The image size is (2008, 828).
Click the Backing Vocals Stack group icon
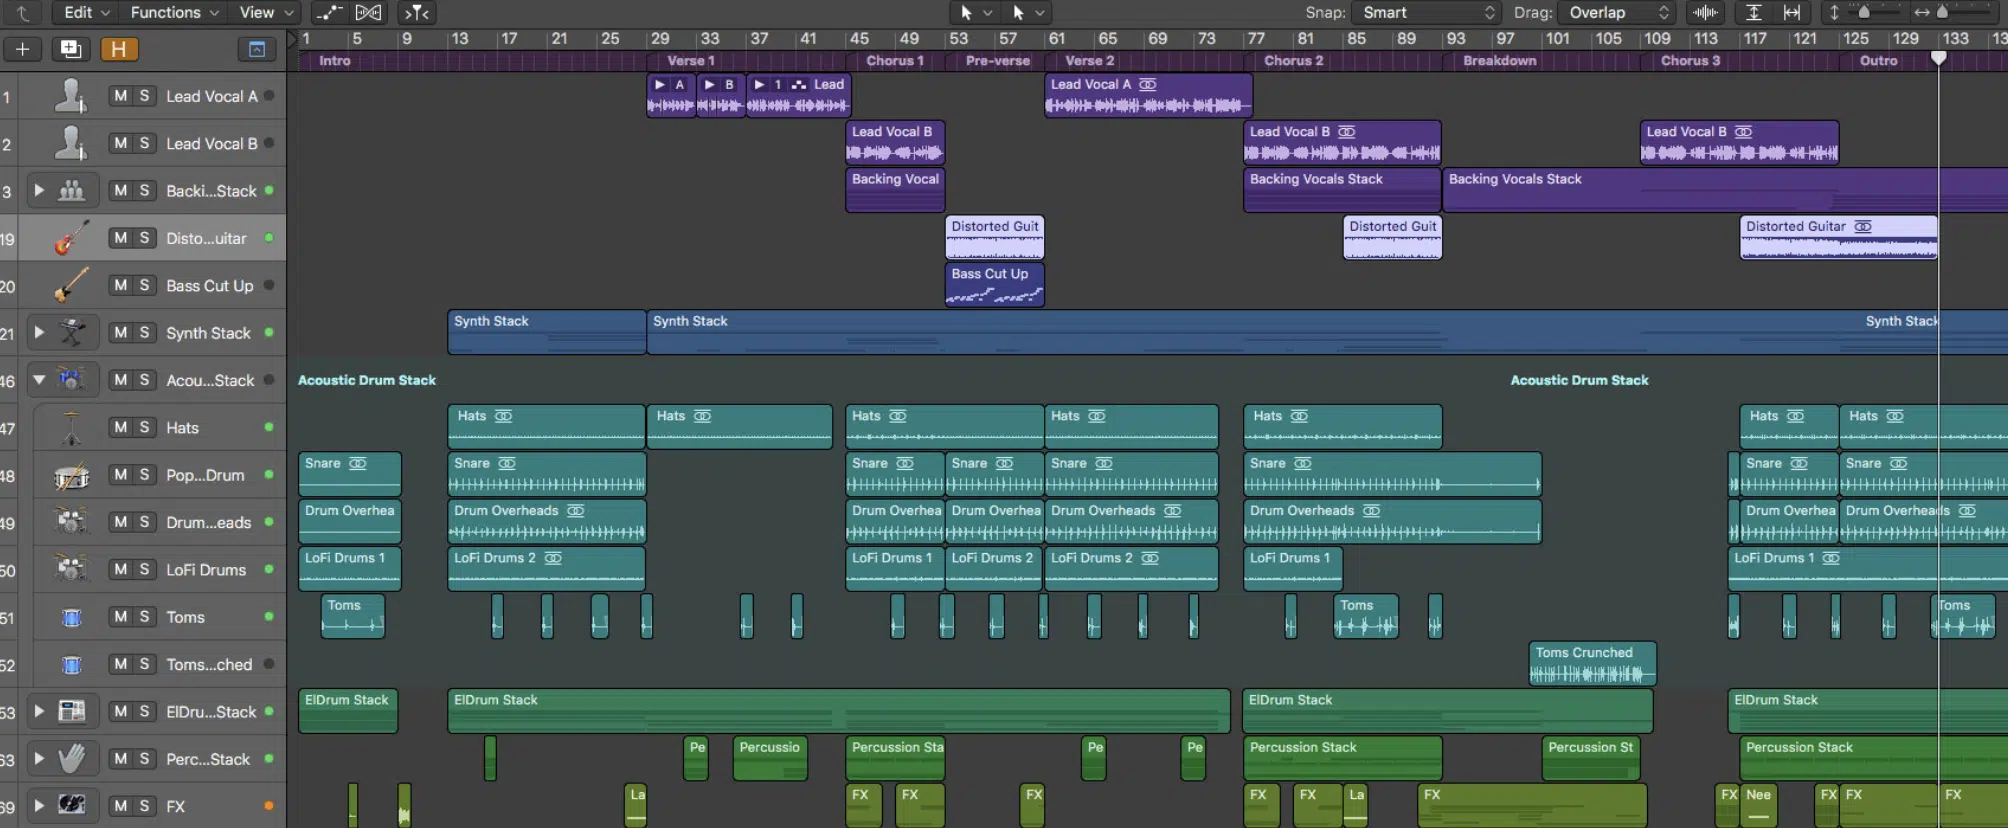tap(71, 190)
